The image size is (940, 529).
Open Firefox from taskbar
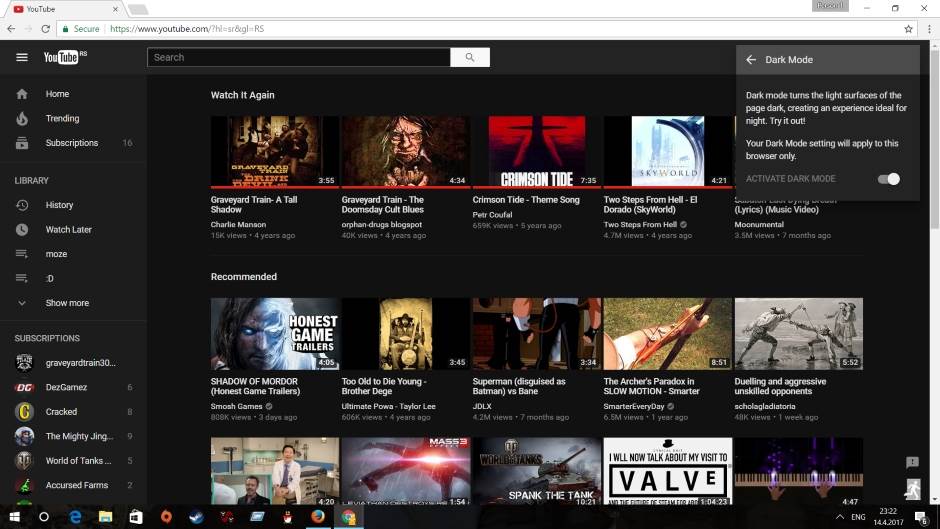tap(318, 516)
